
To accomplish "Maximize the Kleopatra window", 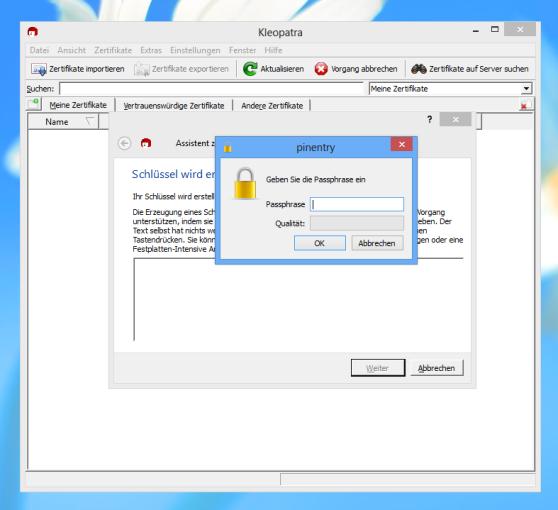I will click(x=495, y=30).
